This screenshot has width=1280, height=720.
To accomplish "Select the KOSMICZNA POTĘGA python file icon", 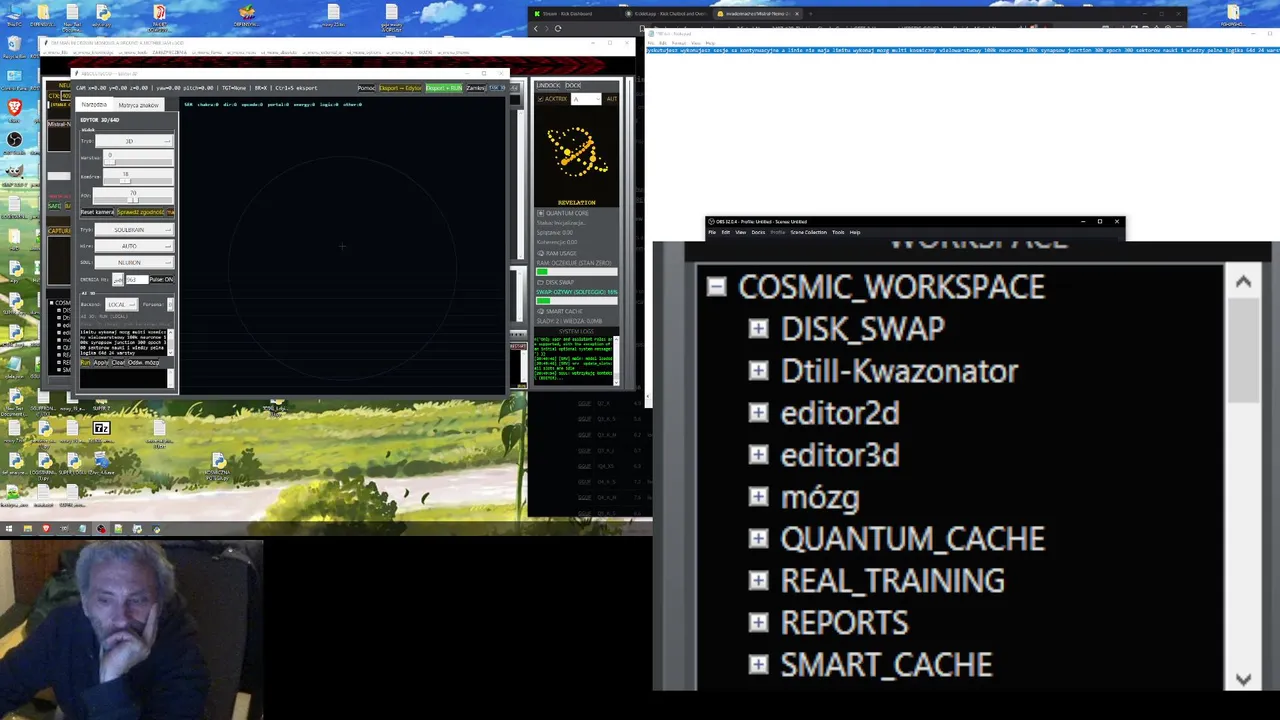I will pyautogui.click(x=219, y=466).
